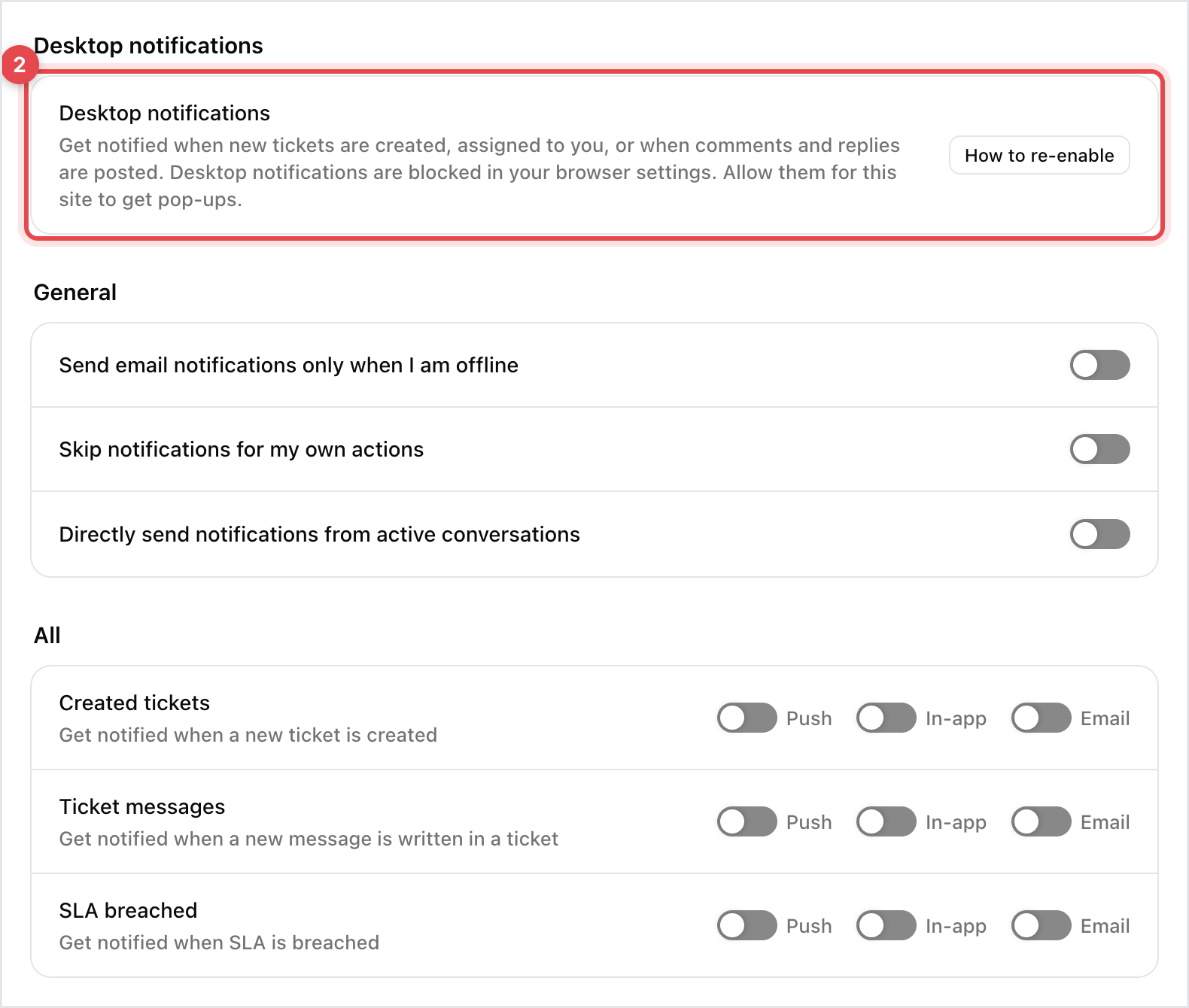Viewport: 1189px width, 1008px height.
Task: Click 'Get notified when a new ticket is created'
Action: (248, 735)
